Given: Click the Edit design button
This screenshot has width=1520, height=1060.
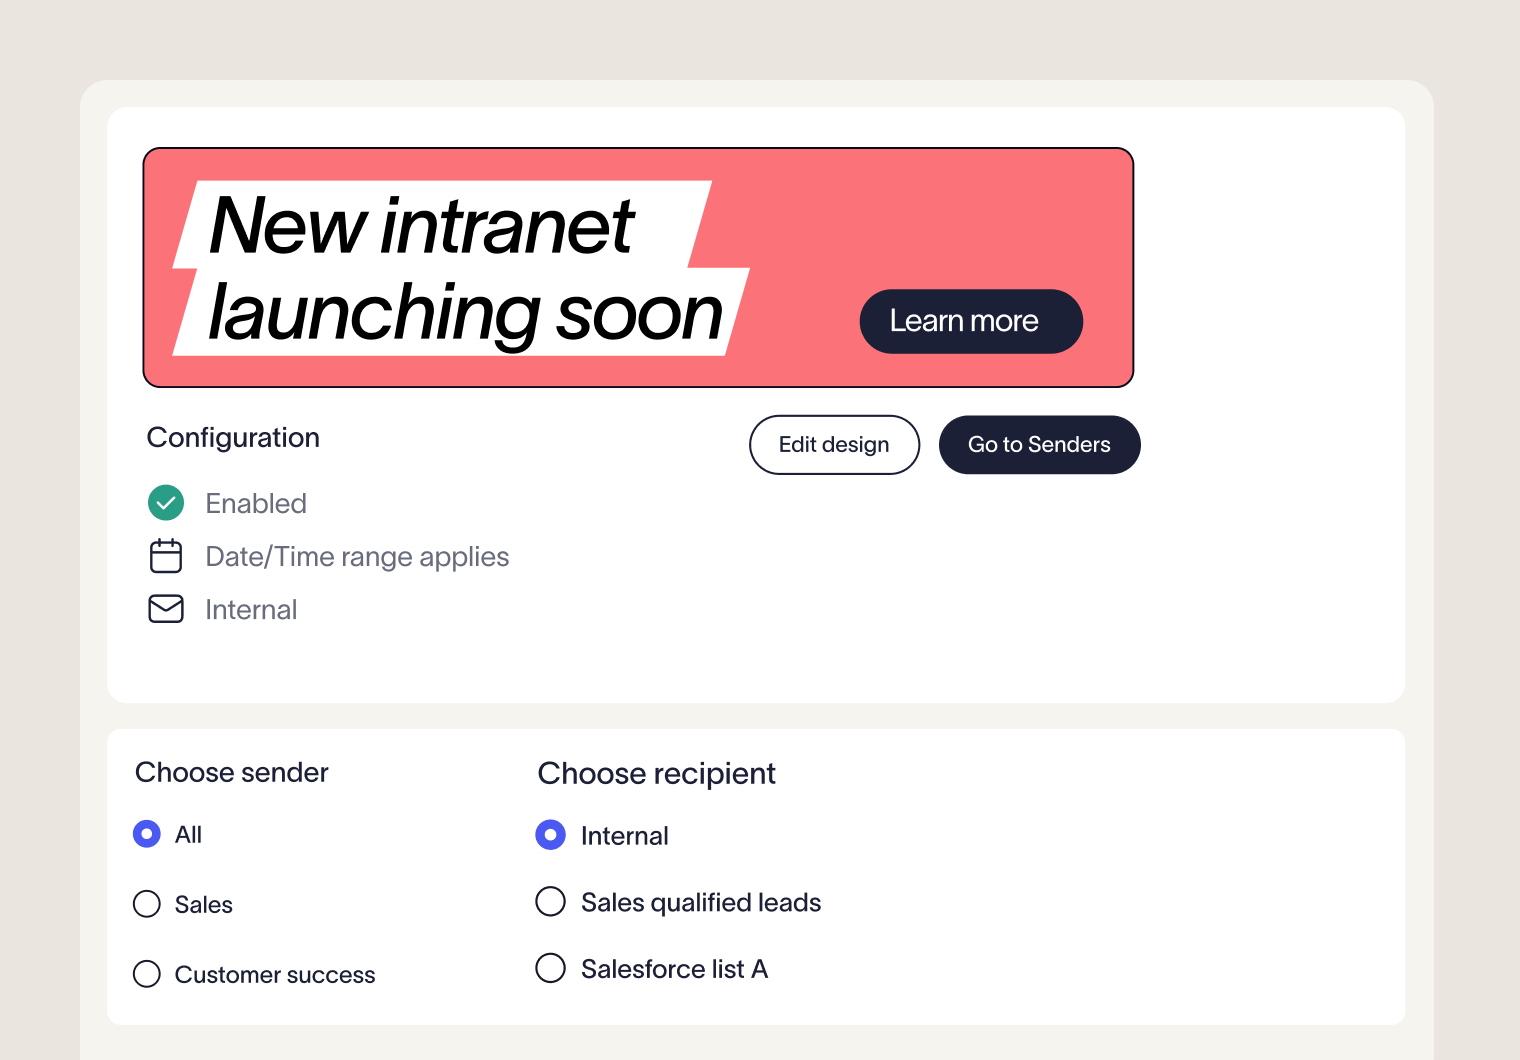Looking at the screenshot, I should click(834, 445).
